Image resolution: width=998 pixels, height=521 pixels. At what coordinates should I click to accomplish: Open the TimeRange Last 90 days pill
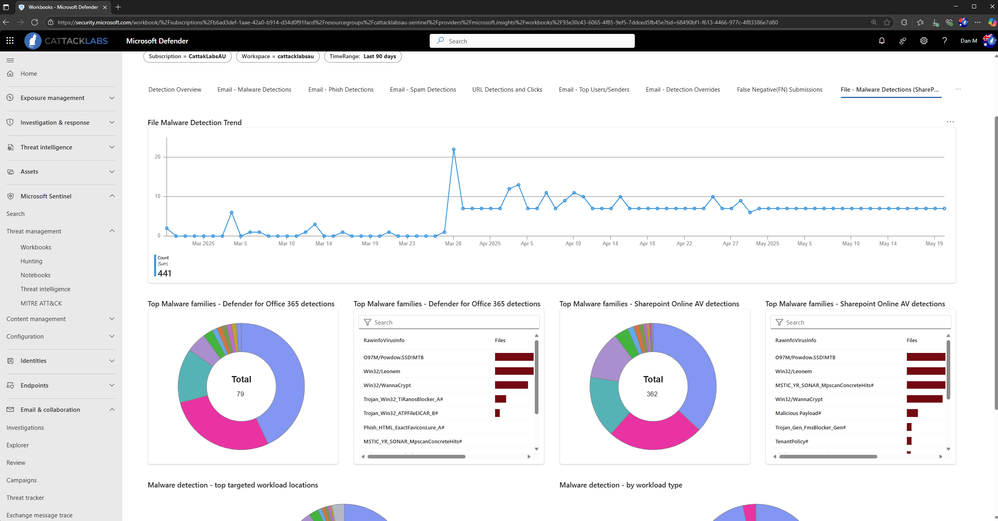pyautogui.click(x=363, y=57)
